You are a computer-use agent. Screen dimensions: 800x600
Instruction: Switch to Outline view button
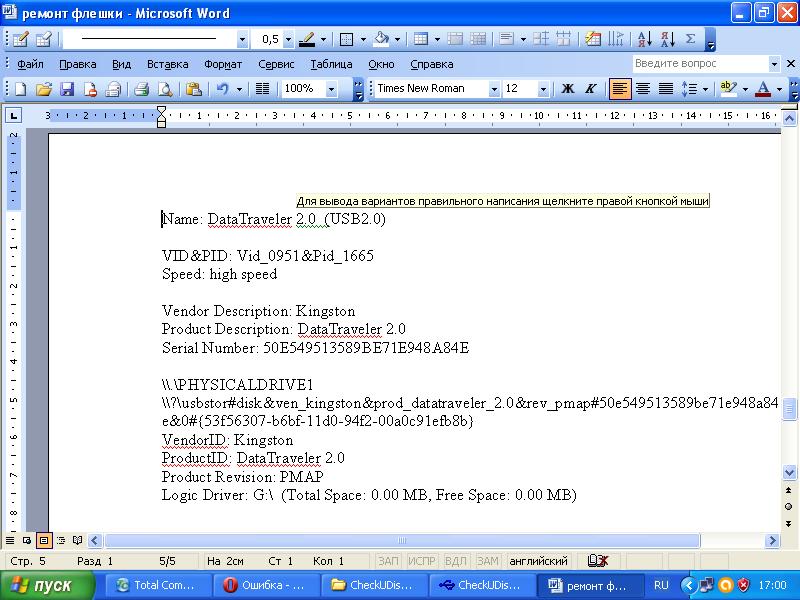(x=61, y=540)
